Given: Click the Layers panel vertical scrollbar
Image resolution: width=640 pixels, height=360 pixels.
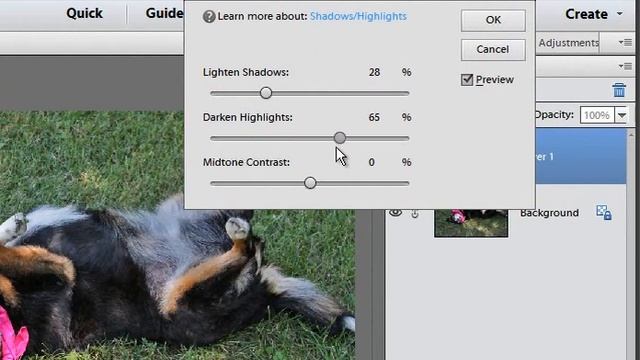Looking at the screenshot, I should 631,245.
